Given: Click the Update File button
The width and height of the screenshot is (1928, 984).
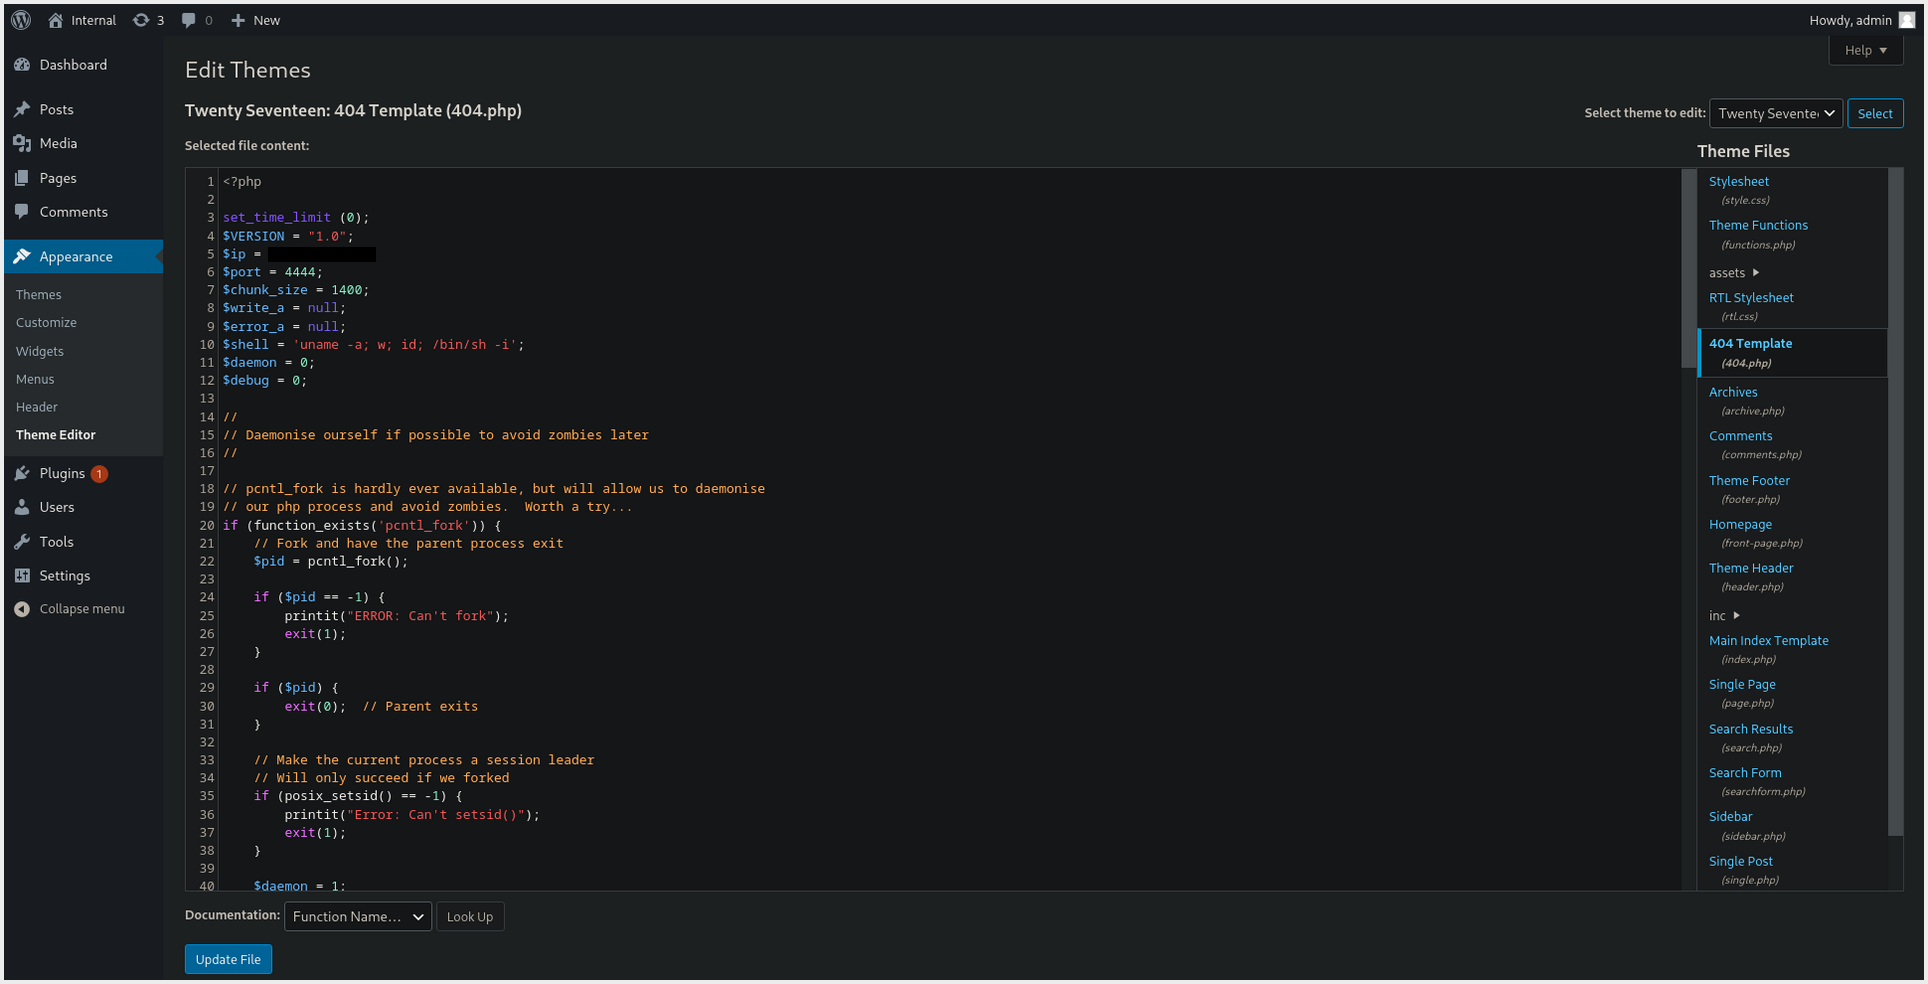Looking at the screenshot, I should (x=228, y=959).
